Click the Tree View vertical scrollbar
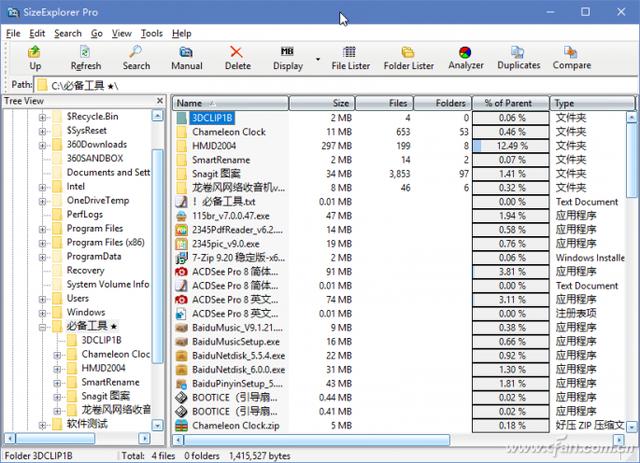 pos(157,256)
